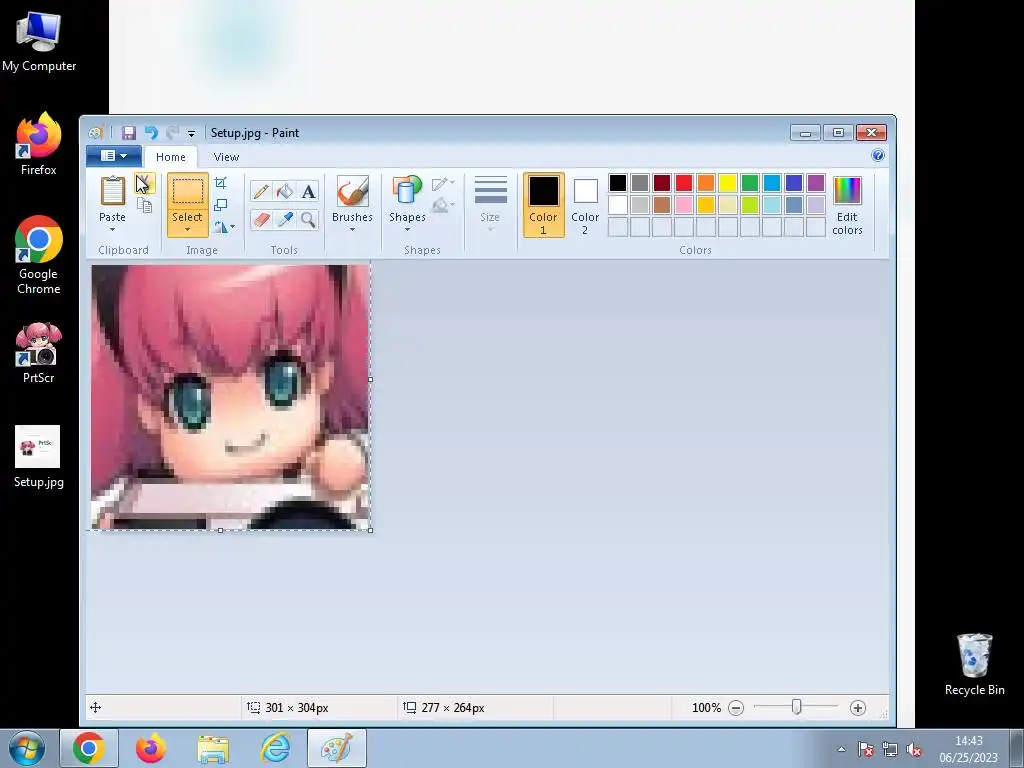Open the Shapes dropdown arrow
Screen dimensions: 1024x768
(x=407, y=230)
